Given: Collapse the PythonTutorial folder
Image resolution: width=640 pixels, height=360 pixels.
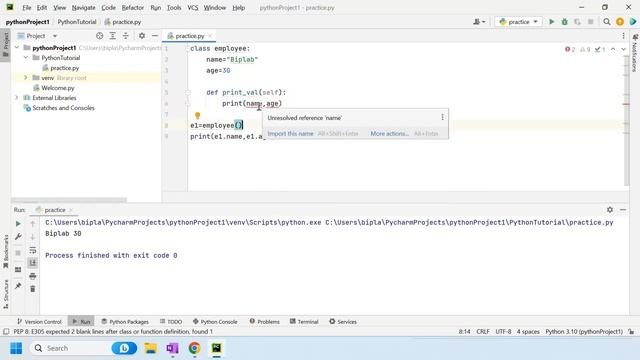Looking at the screenshot, I should (26, 58).
